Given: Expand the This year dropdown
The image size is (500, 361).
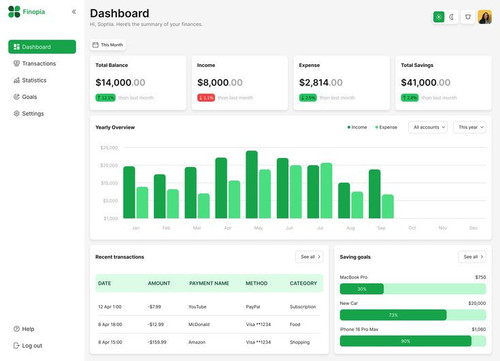Looking at the screenshot, I should [x=470, y=127].
